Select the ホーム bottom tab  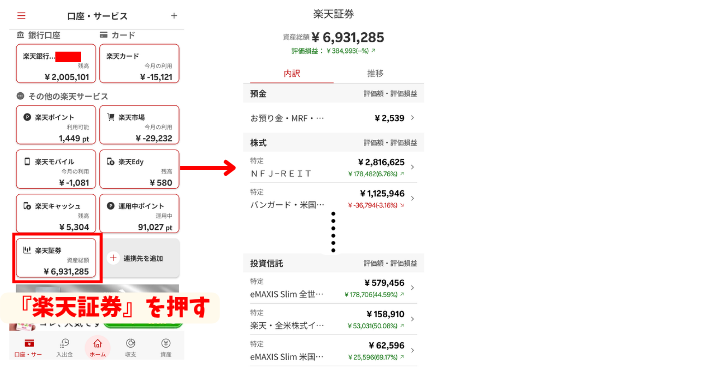pyautogui.click(x=97, y=347)
